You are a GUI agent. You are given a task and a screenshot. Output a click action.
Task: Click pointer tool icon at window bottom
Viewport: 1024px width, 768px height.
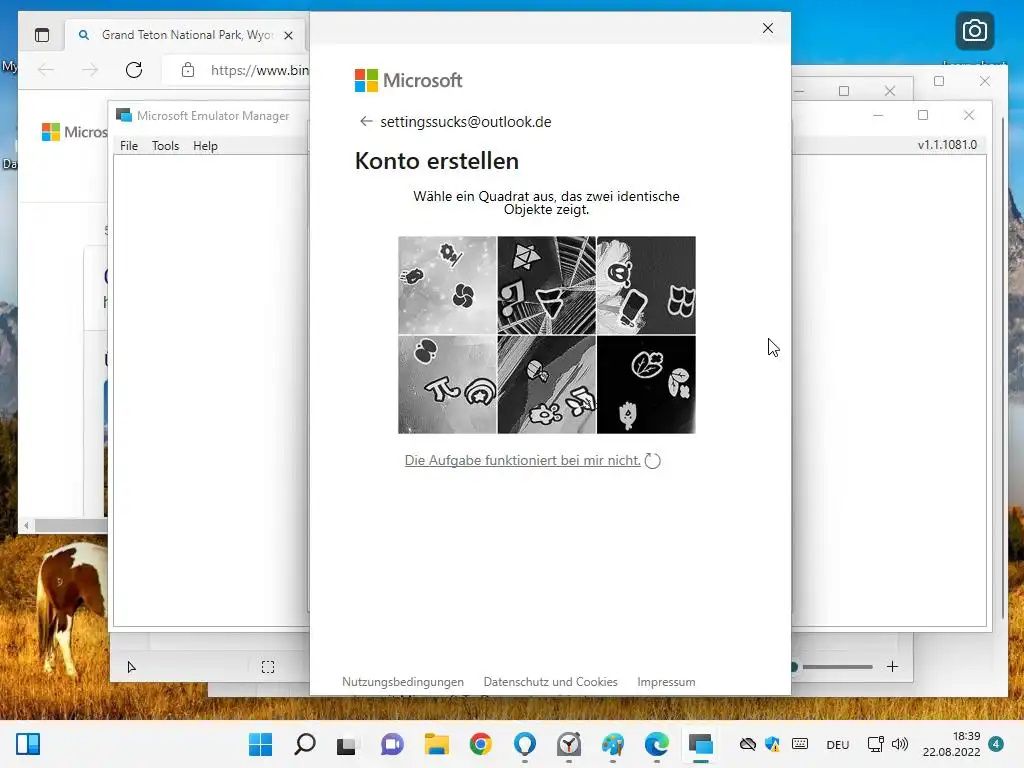(131, 667)
